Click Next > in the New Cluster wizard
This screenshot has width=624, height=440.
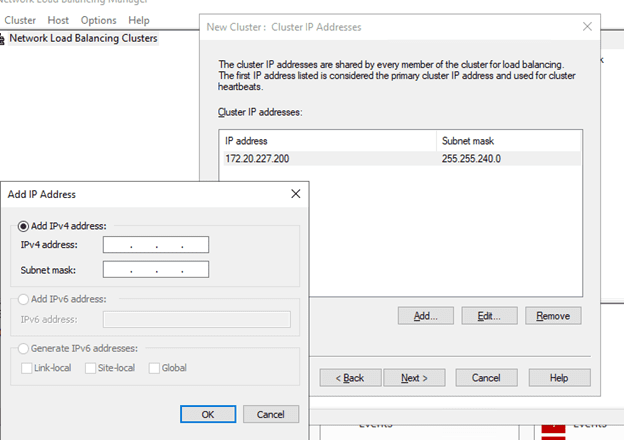[x=414, y=378]
